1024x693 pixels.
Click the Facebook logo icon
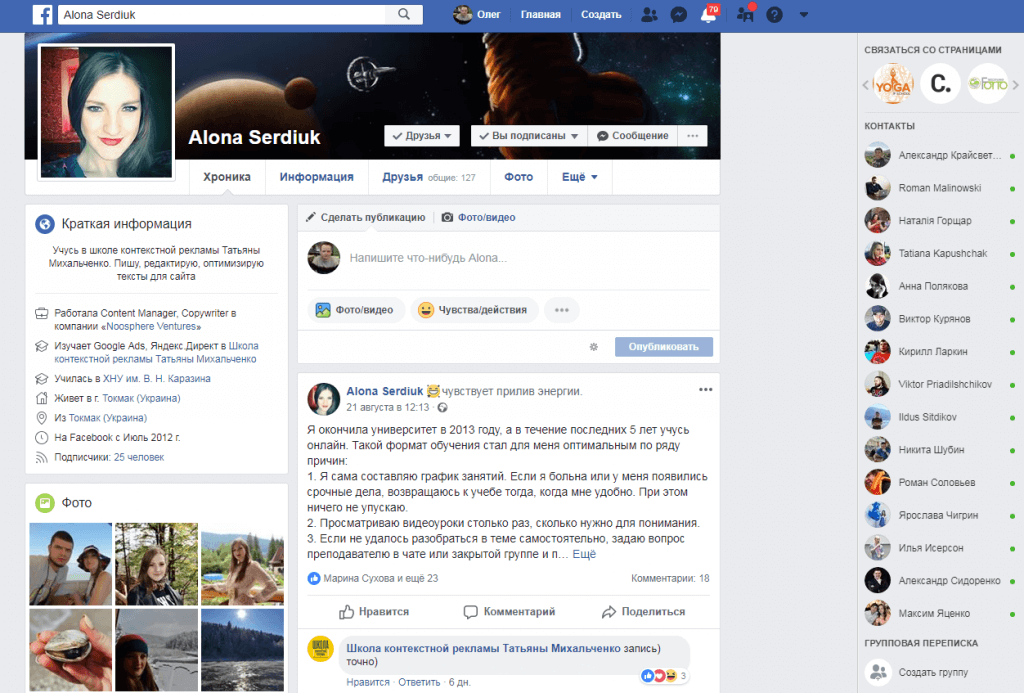(x=43, y=14)
